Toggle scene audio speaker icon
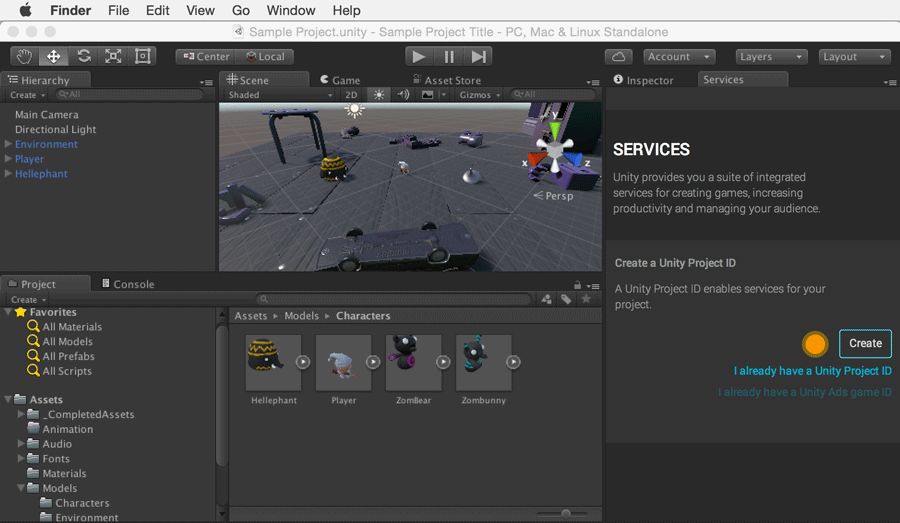Image resolution: width=900 pixels, height=523 pixels. [403, 95]
